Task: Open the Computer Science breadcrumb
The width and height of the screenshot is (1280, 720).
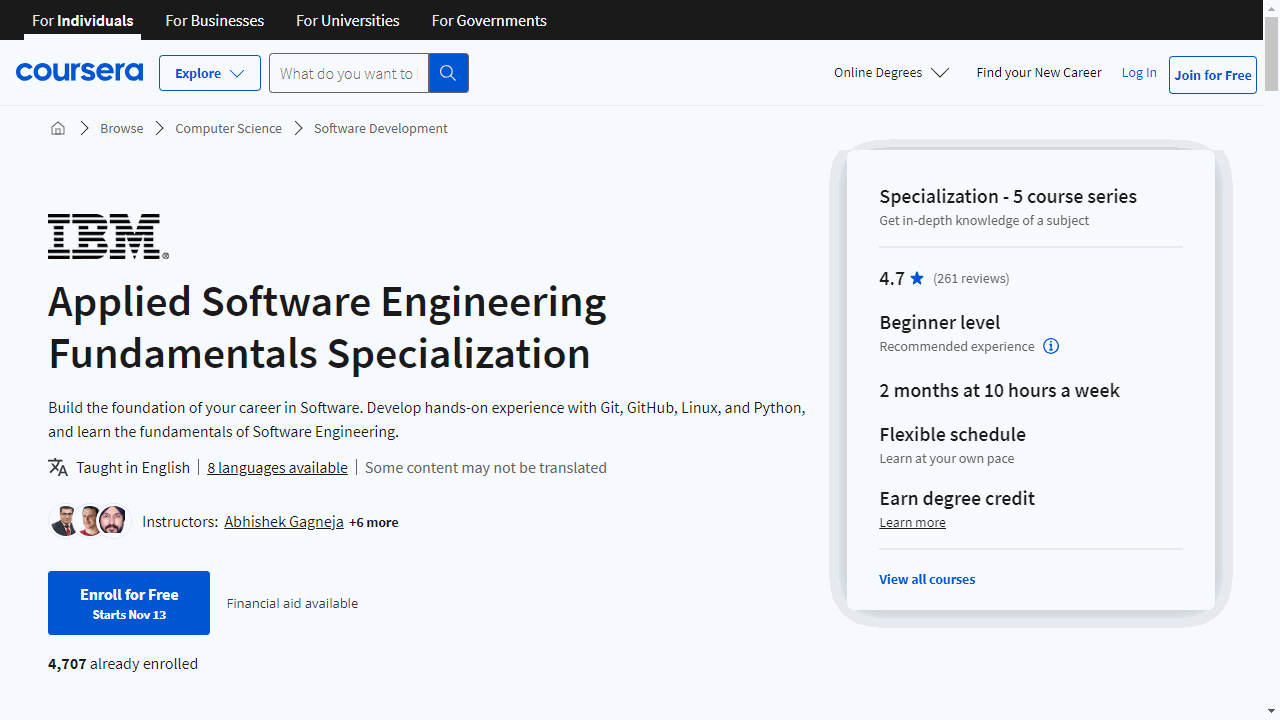Action: point(229,128)
